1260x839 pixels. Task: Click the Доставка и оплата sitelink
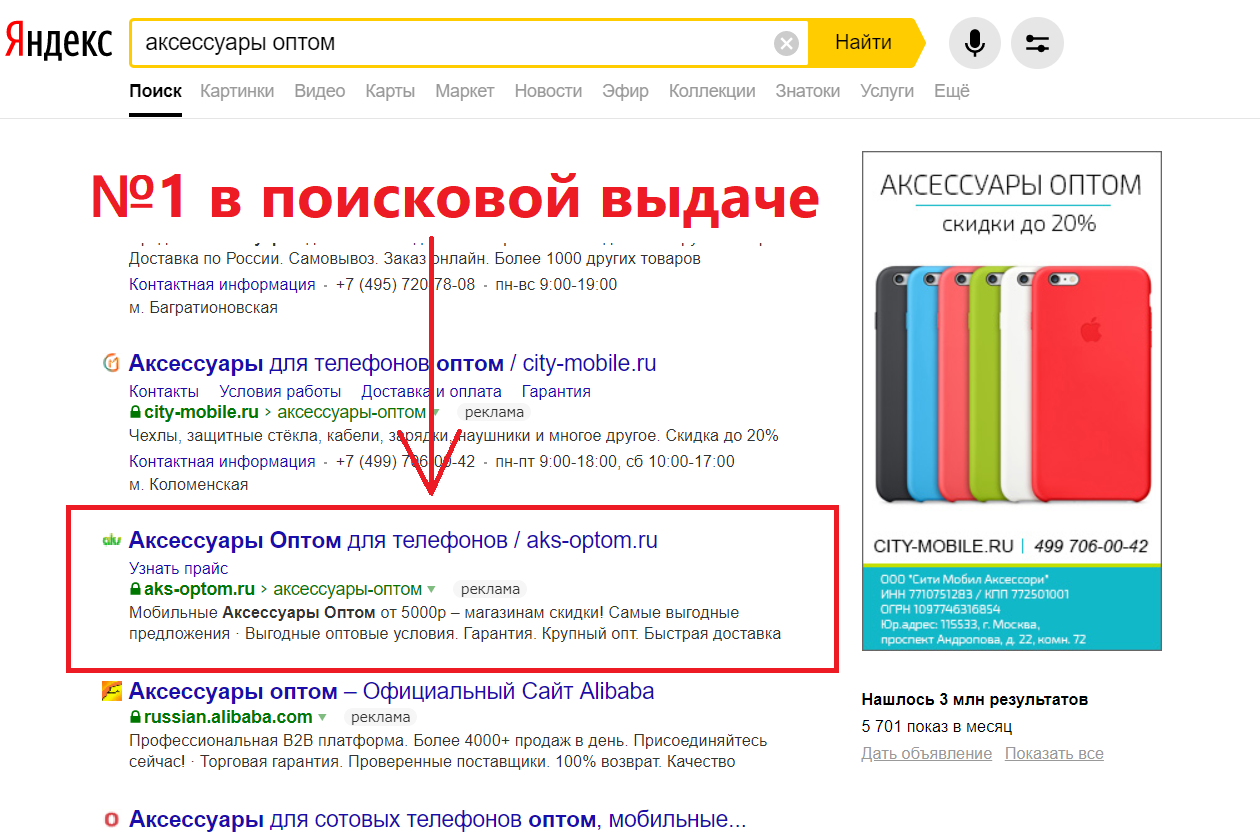pyautogui.click(x=431, y=391)
